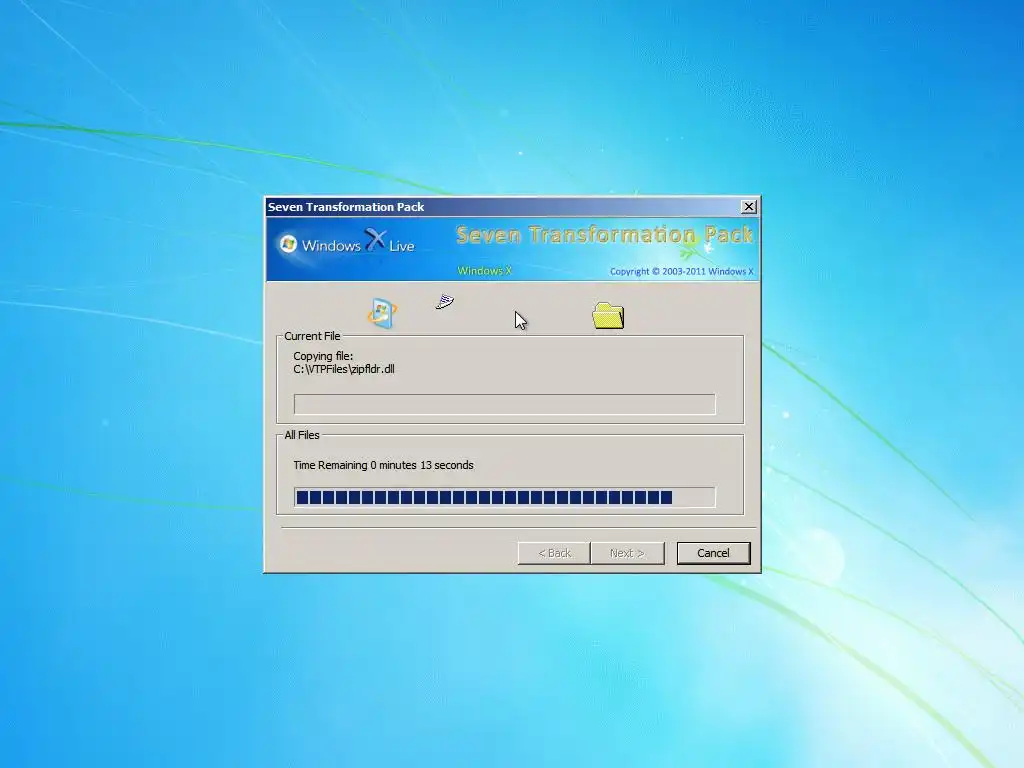Click the disabled Next button
This screenshot has width=1024, height=768.
point(627,553)
